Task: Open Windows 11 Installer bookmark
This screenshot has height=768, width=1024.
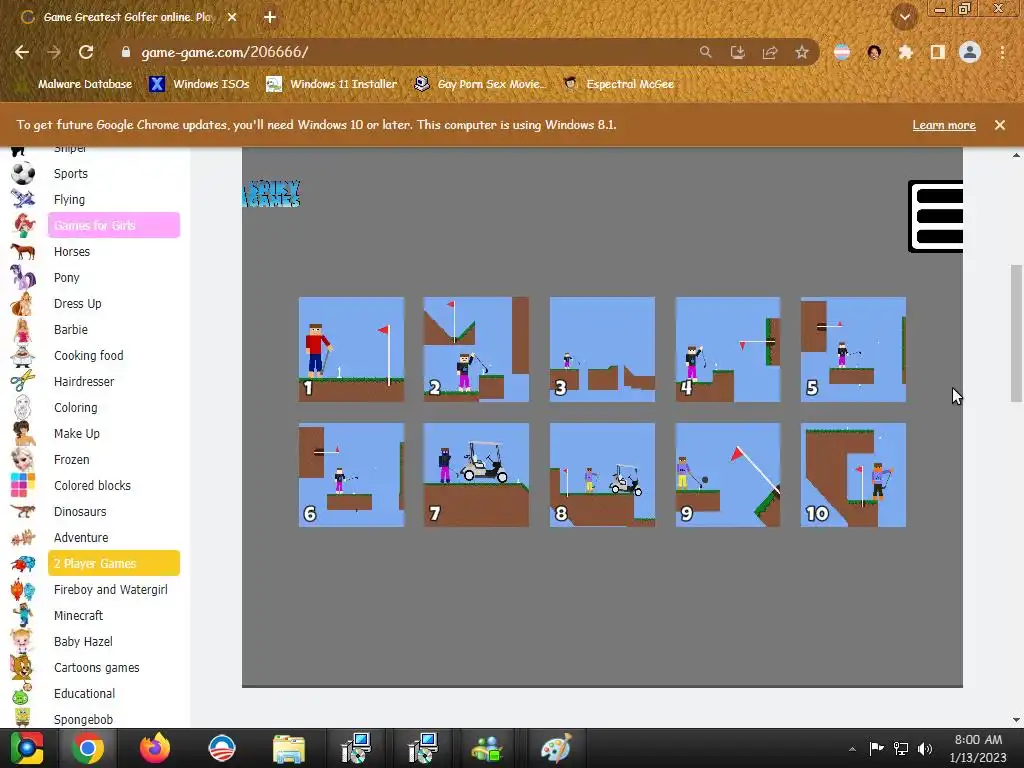Action: point(332,84)
